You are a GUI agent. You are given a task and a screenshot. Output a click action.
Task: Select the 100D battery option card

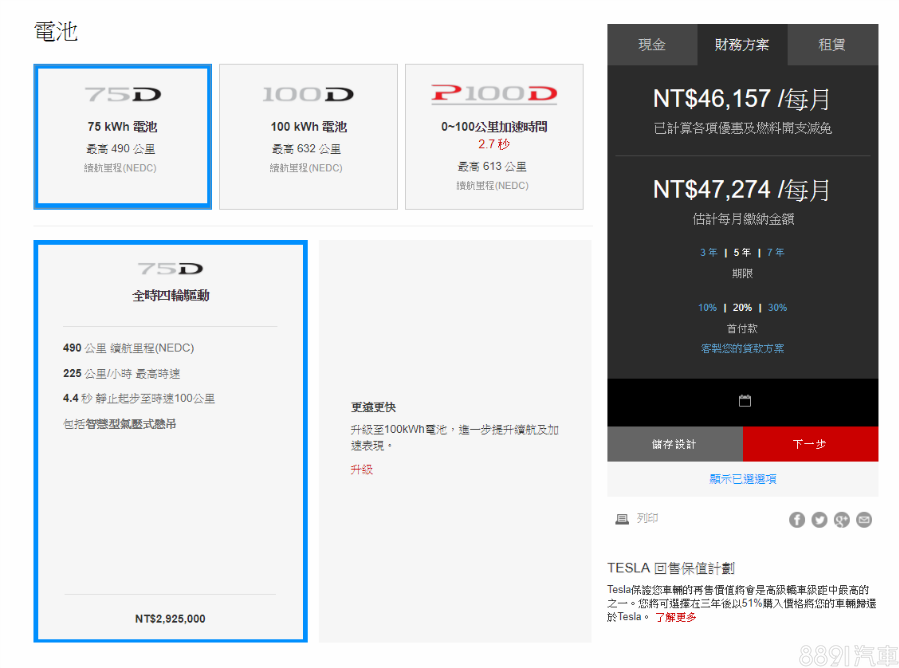308,136
